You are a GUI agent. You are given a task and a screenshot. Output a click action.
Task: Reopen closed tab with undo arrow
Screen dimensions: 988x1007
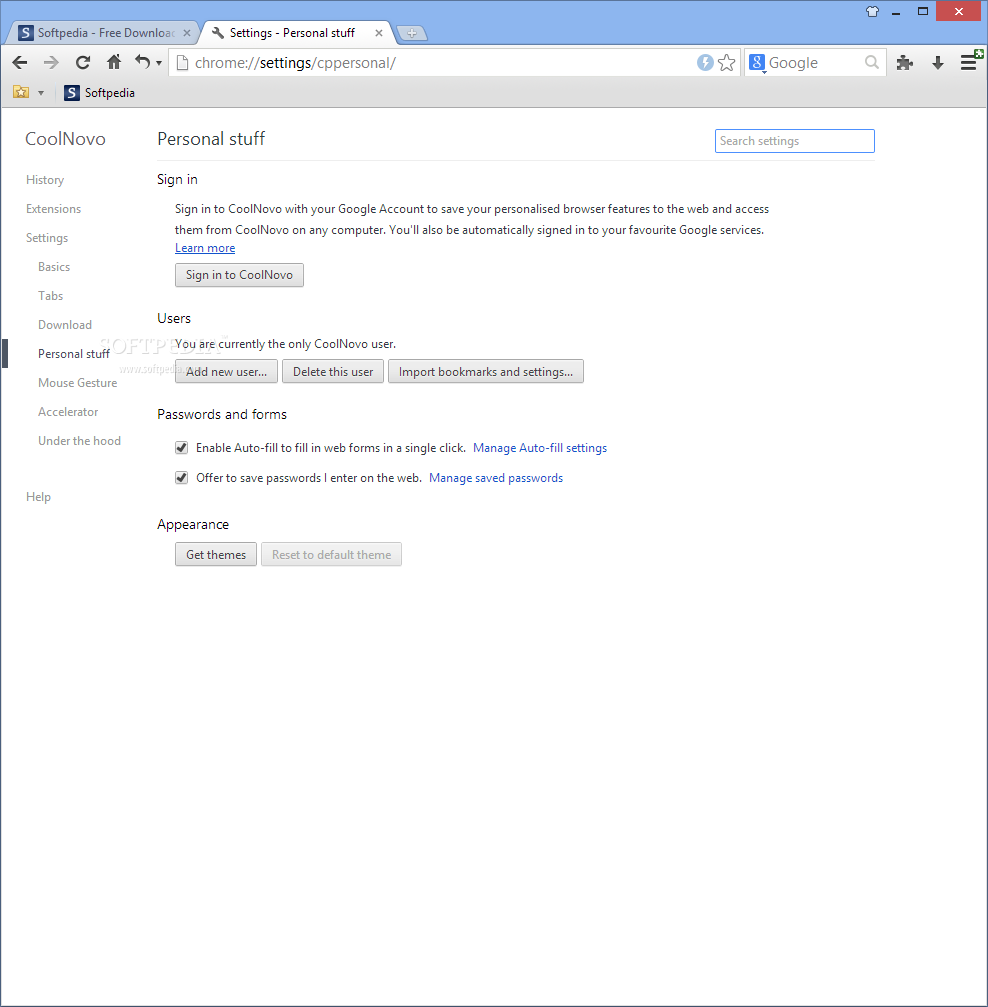point(143,62)
